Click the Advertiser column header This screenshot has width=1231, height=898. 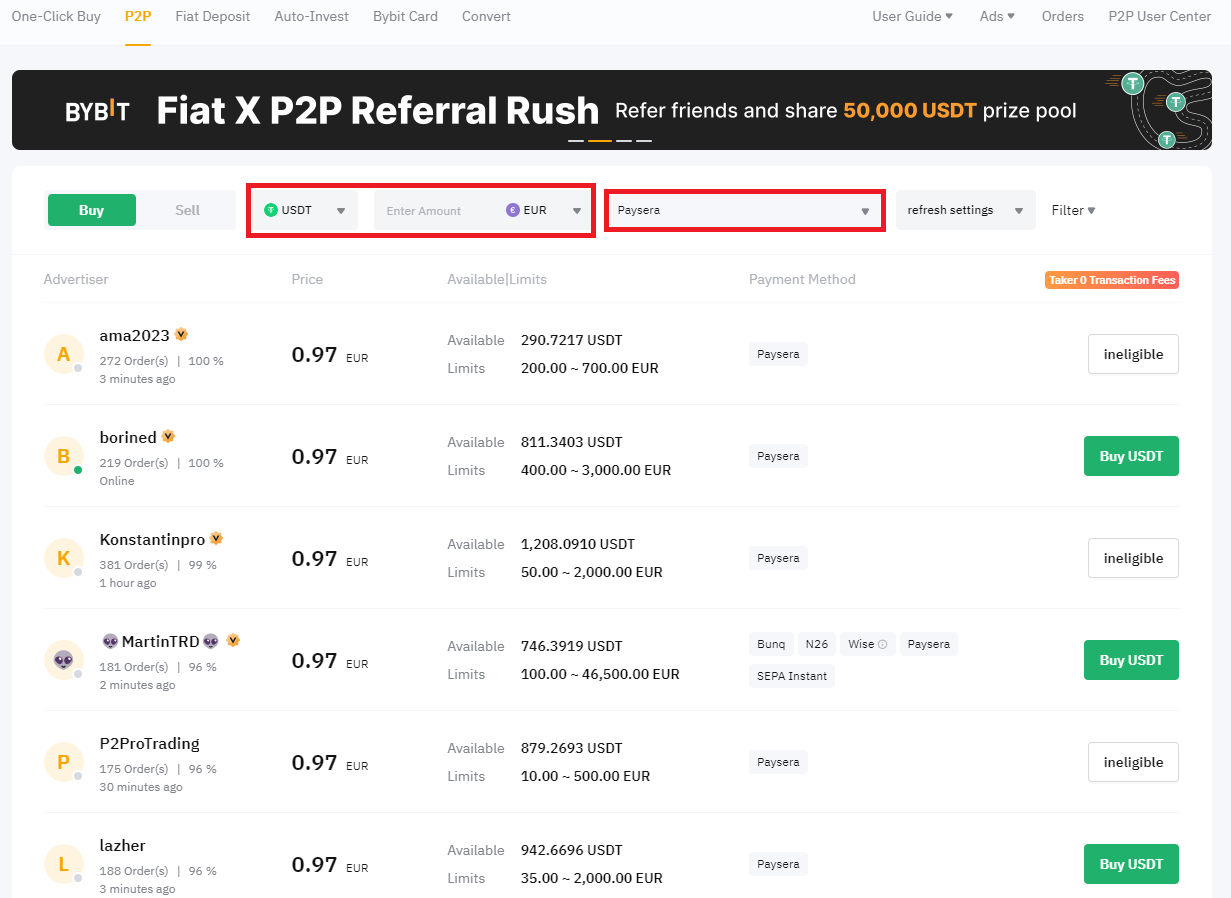click(76, 279)
